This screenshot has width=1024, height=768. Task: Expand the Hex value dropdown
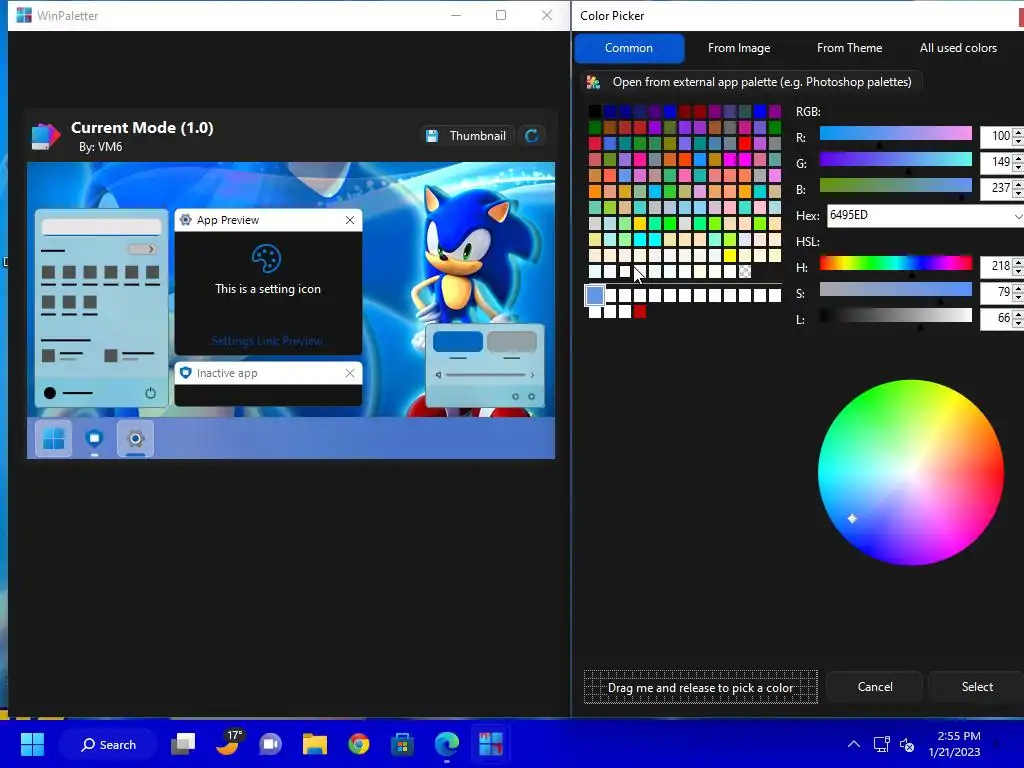click(x=1017, y=216)
